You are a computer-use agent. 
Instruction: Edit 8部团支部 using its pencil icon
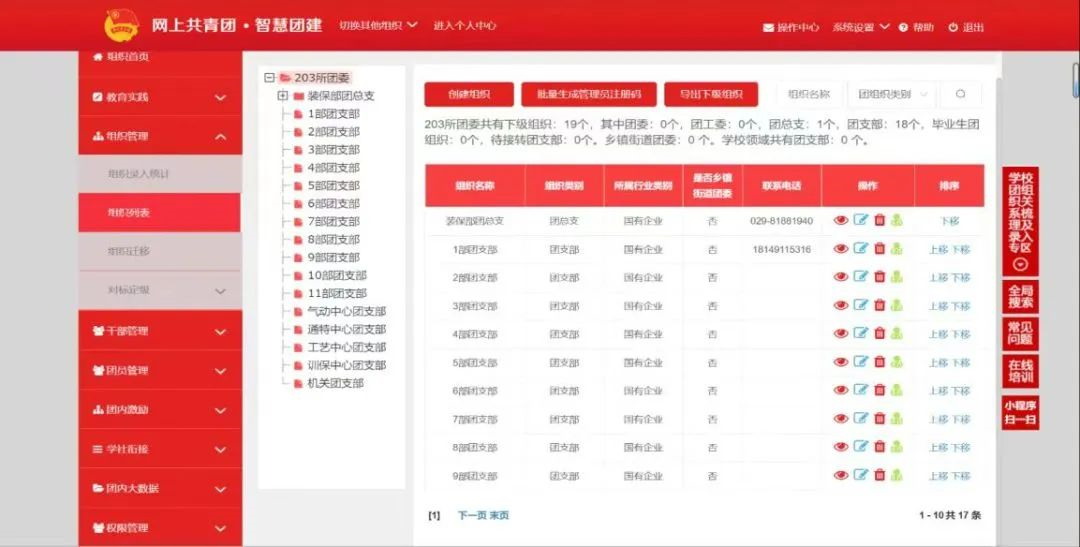click(x=860, y=446)
